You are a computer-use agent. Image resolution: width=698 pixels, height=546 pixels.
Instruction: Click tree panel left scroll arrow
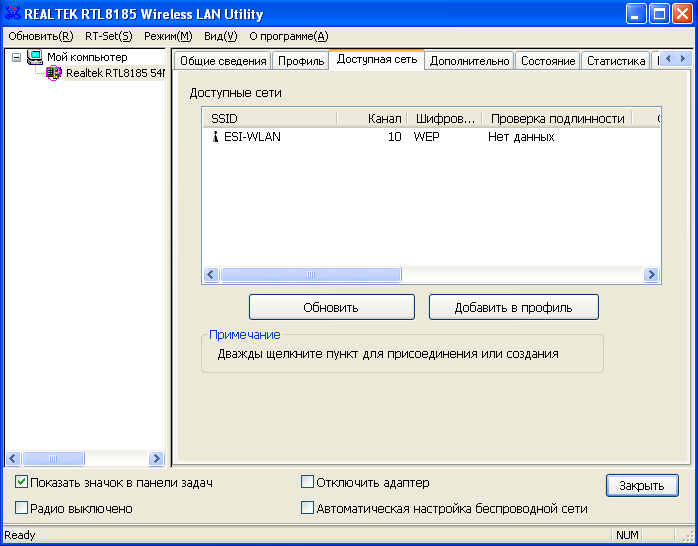(13, 458)
